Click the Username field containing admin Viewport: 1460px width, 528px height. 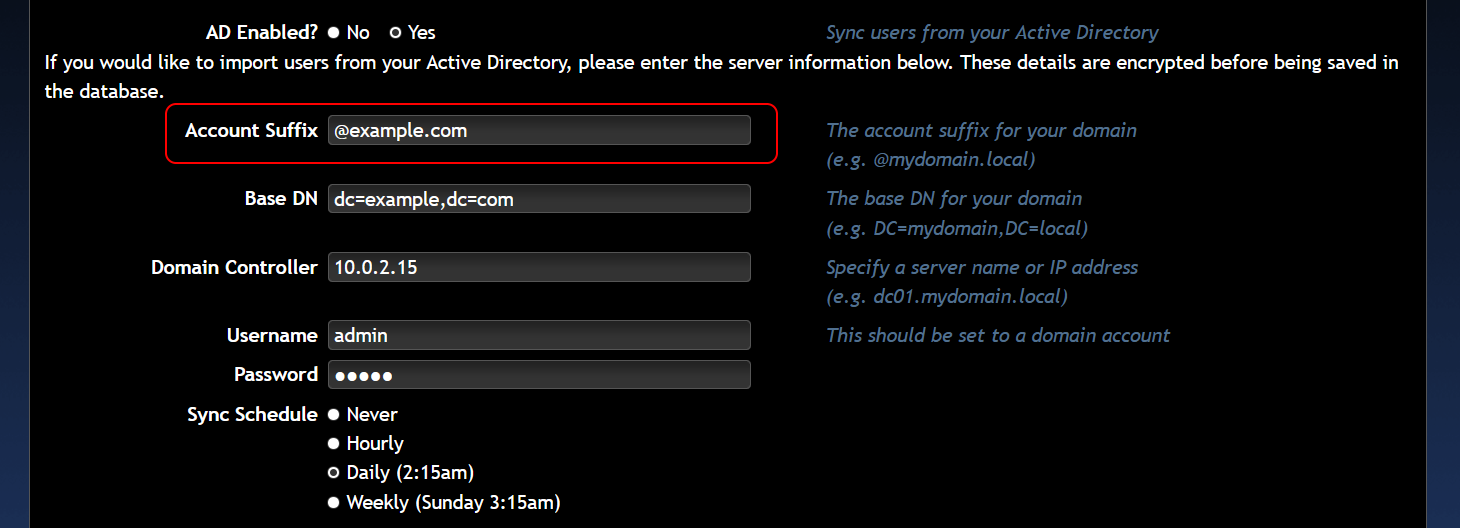(x=539, y=335)
